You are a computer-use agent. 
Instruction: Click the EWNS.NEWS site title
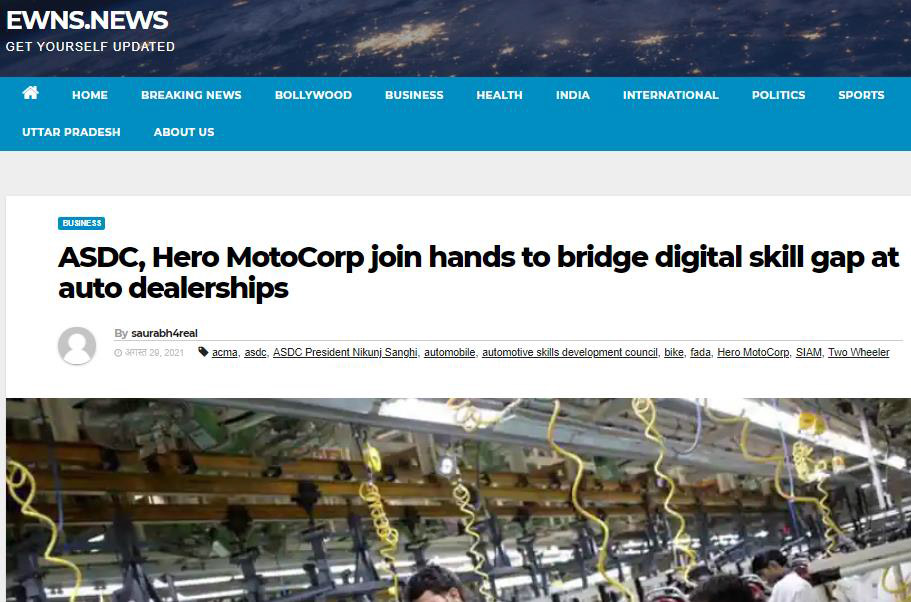click(x=87, y=21)
